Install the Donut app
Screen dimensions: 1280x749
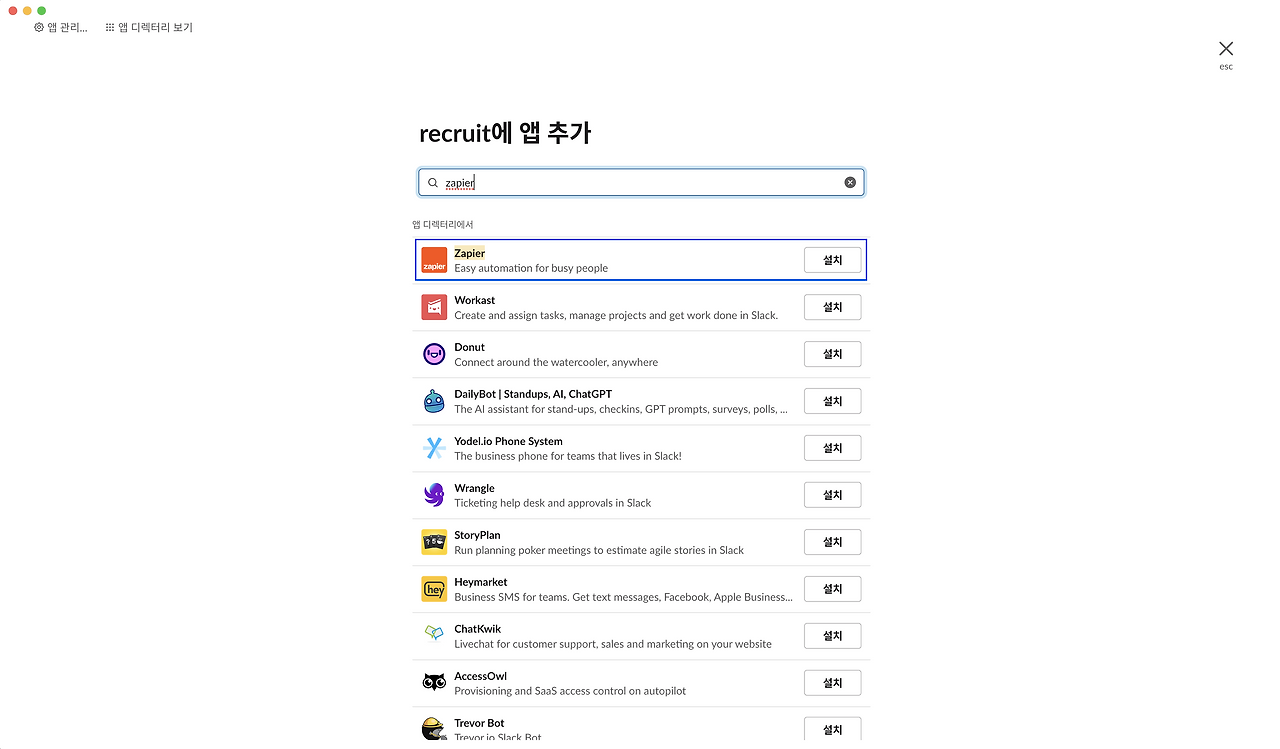832,354
